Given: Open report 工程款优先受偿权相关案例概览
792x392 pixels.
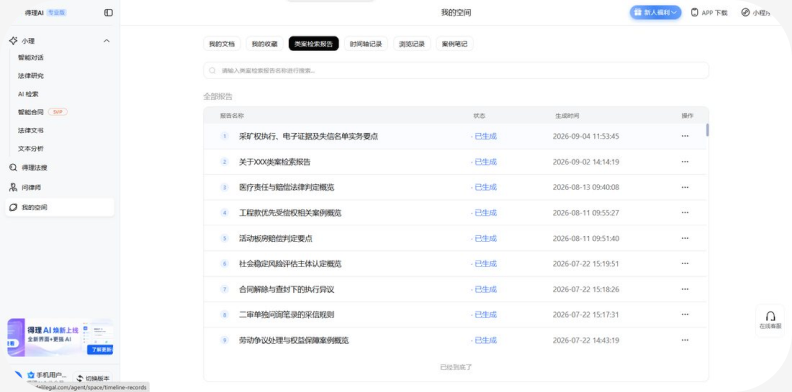Looking at the screenshot, I should point(290,213).
